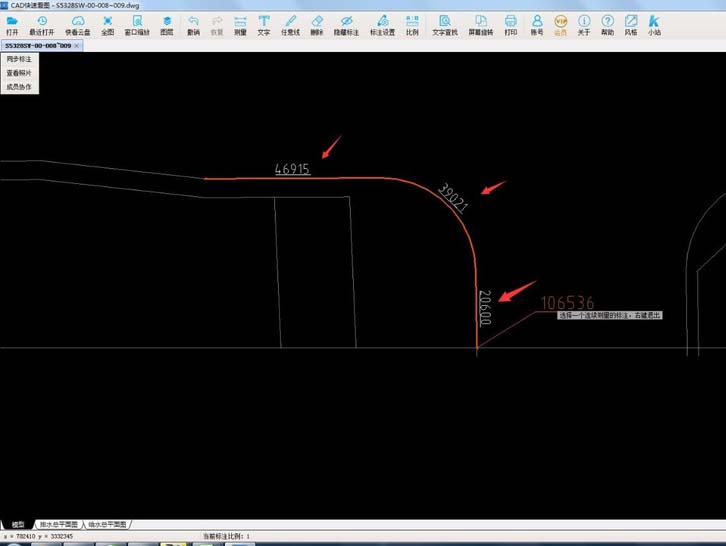Activate the window zoom (窗口缩放) tool
Image resolution: width=726 pixels, height=546 pixels.
coord(137,25)
